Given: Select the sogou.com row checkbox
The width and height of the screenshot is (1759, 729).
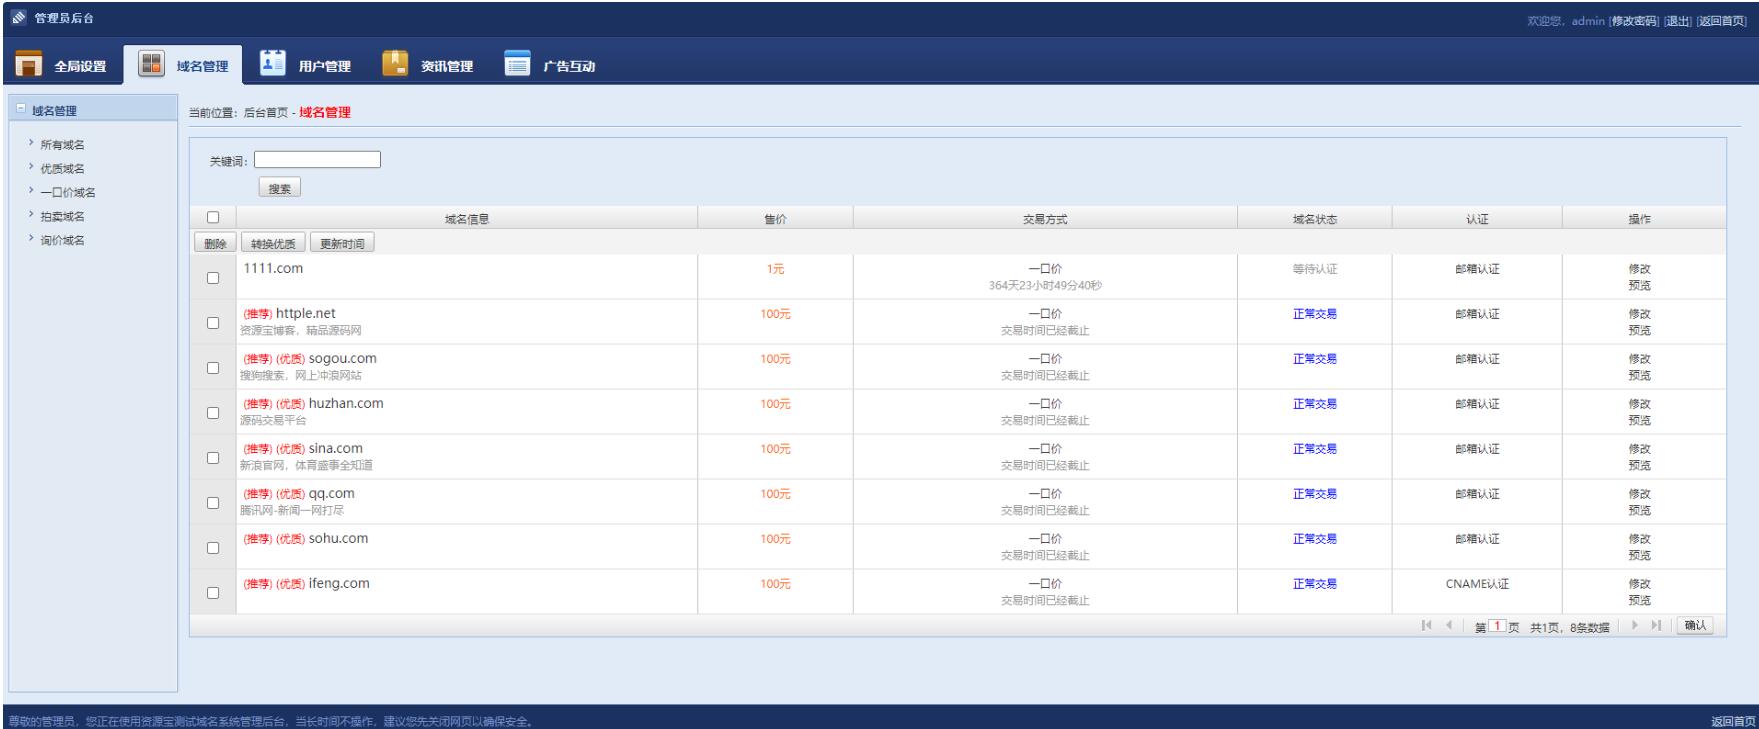Looking at the screenshot, I should 213,368.
